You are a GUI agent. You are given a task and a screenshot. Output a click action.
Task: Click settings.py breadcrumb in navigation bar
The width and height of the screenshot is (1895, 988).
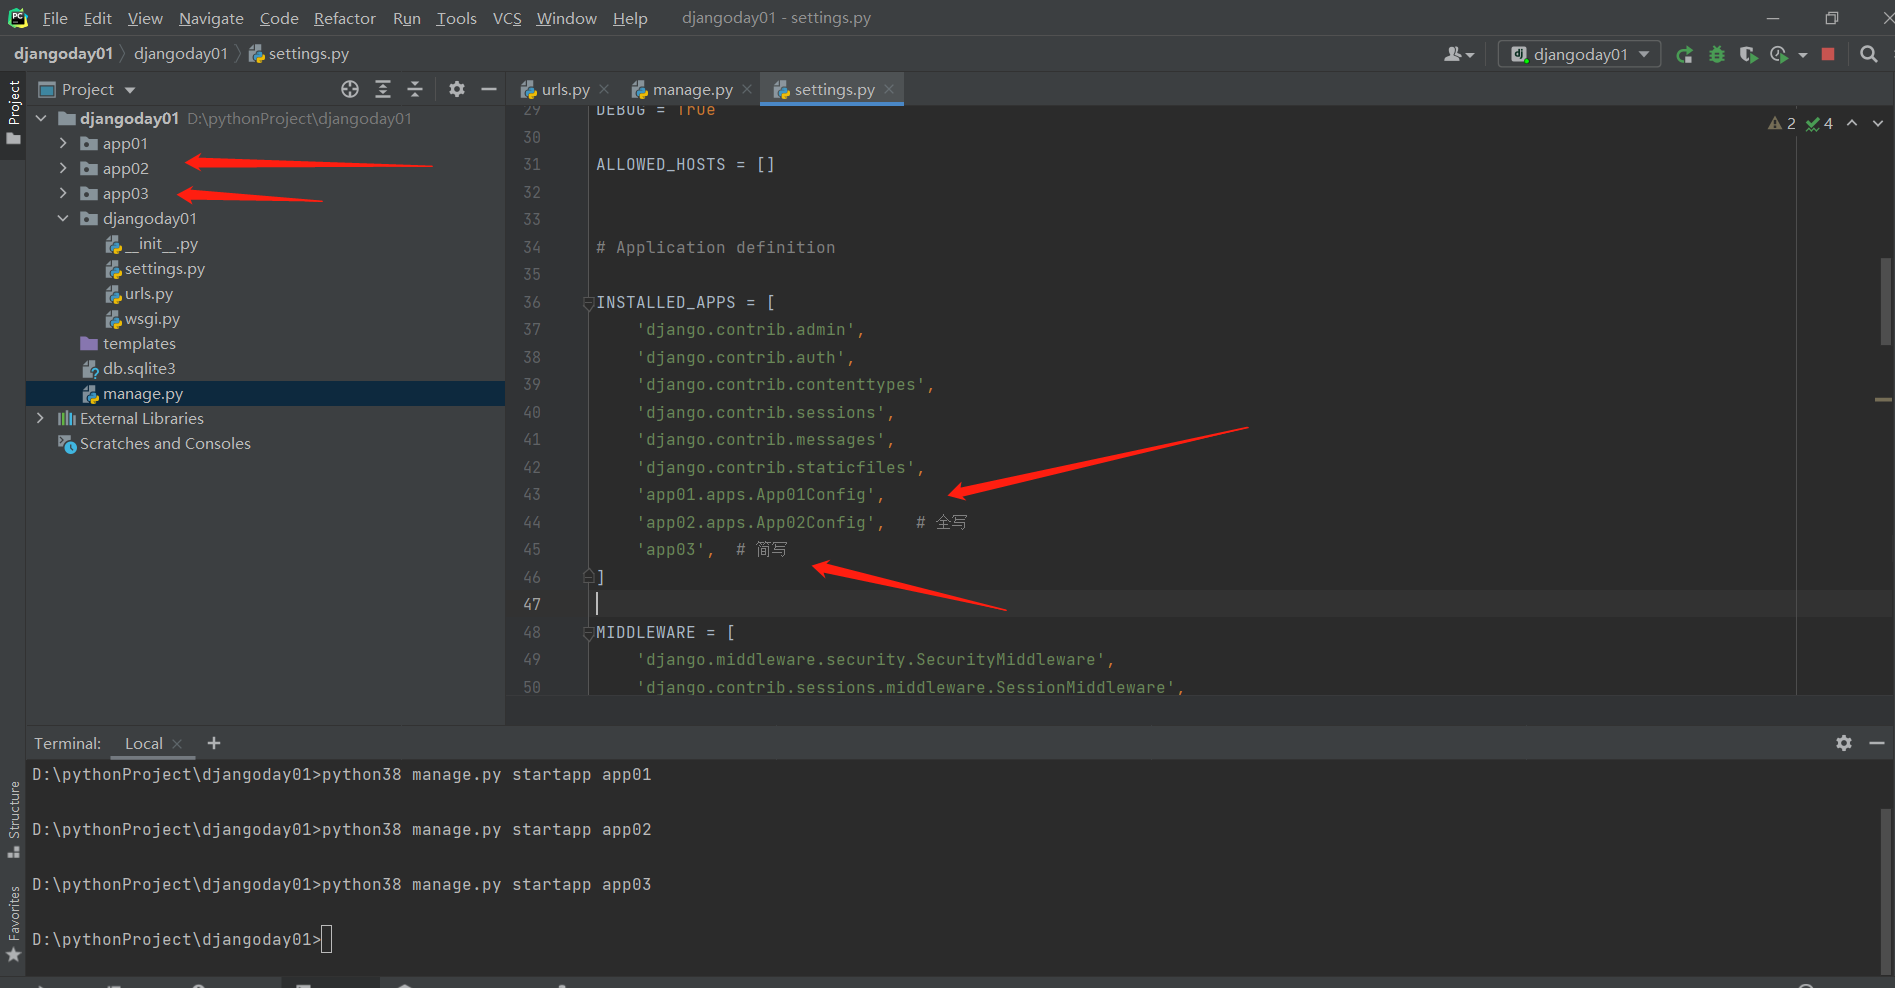[x=298, y=54]
